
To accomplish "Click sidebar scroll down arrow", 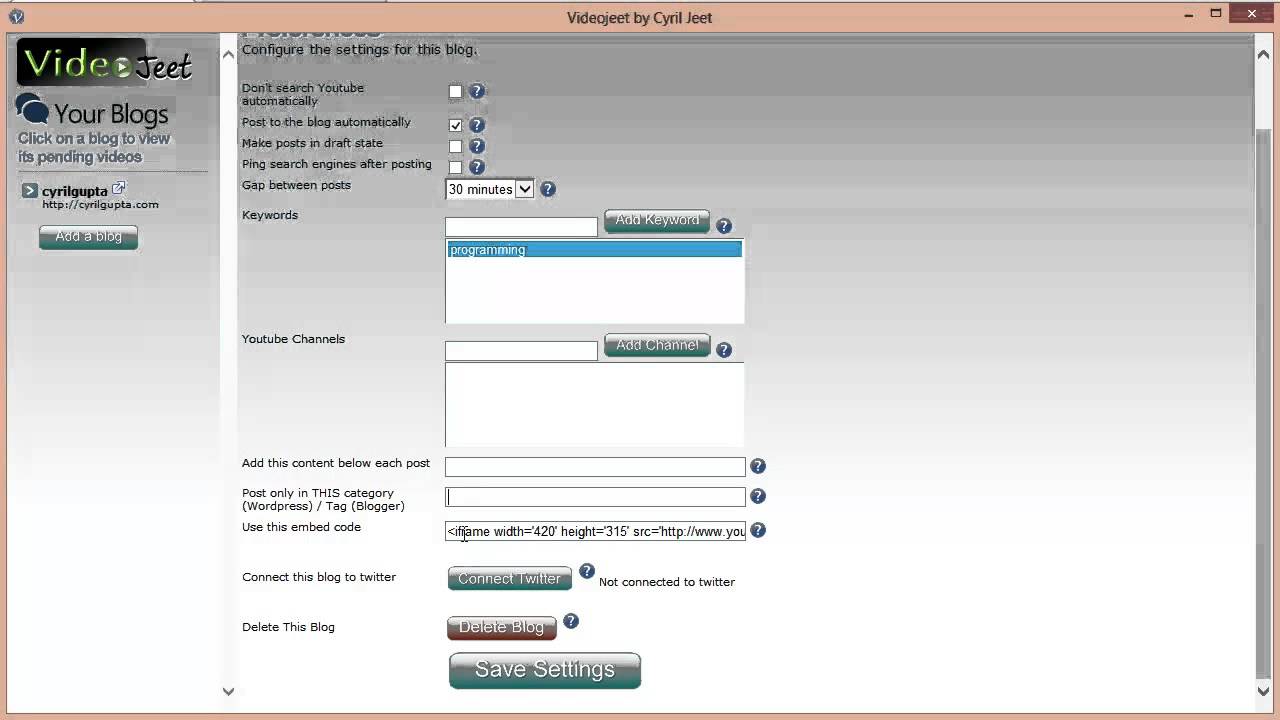I will point(228,691).
